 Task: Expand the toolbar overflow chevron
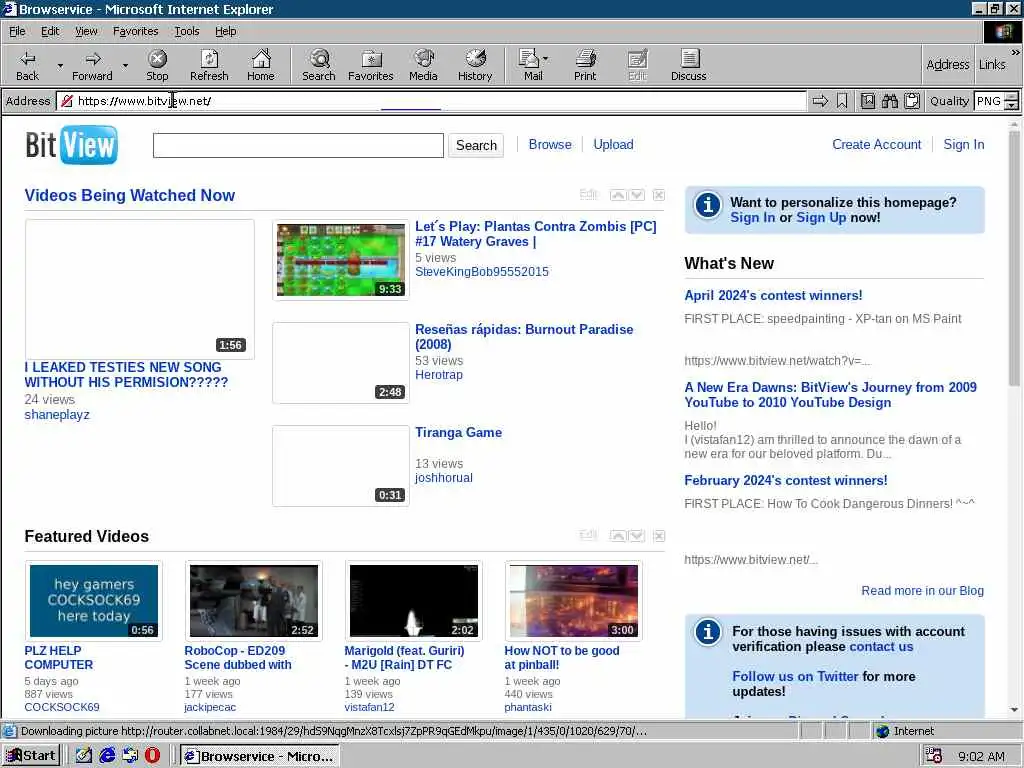pyautogui.click(x=1016, y=52)
